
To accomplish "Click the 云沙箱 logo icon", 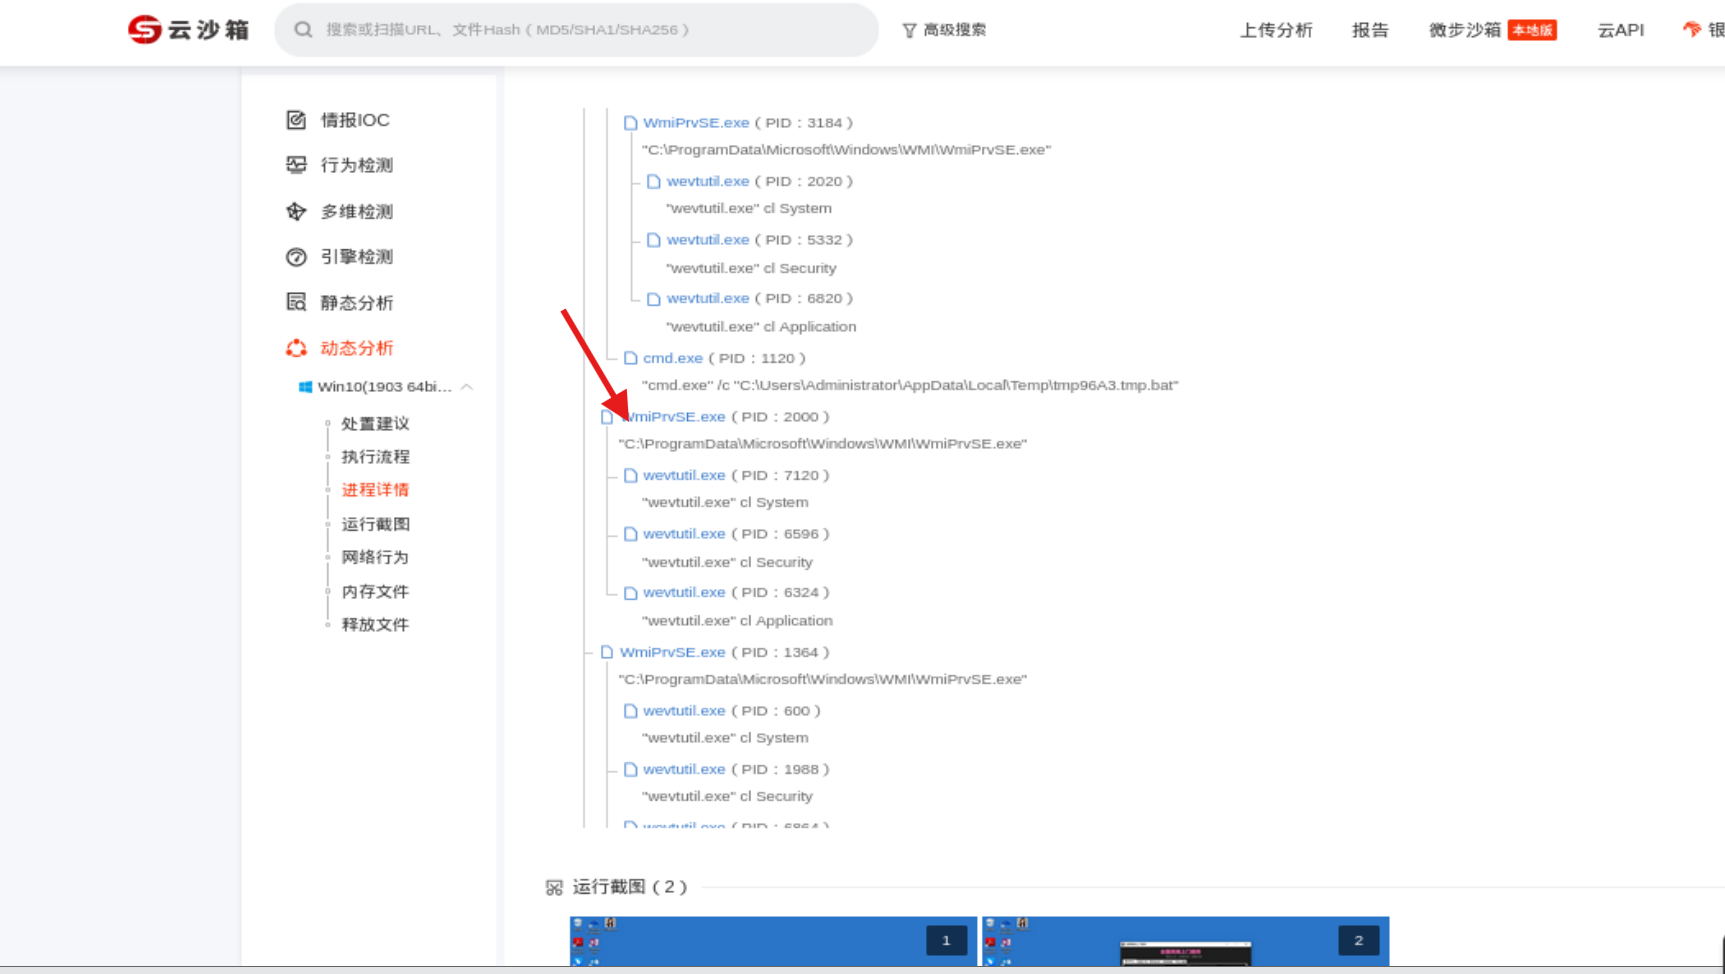I will tap(145, 30).
